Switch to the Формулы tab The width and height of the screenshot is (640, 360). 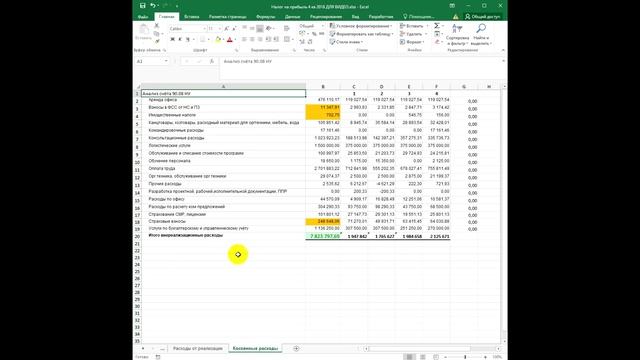[265, 17]
